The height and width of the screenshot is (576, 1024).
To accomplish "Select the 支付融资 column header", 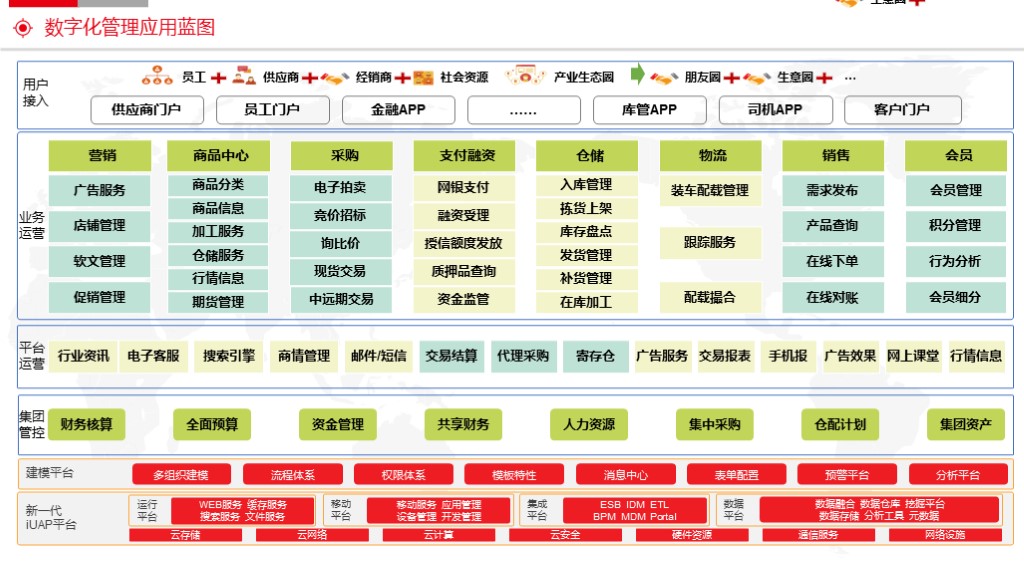I will pyautogui.click(x=464, y=155).
